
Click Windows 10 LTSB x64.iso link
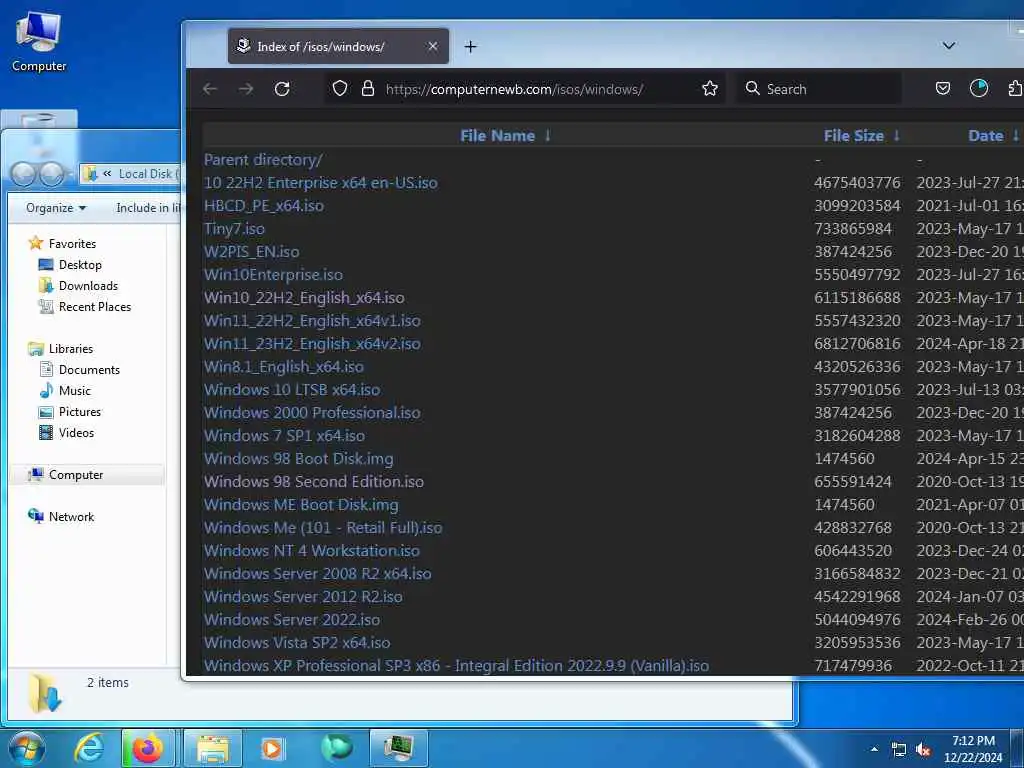[292, 390]
